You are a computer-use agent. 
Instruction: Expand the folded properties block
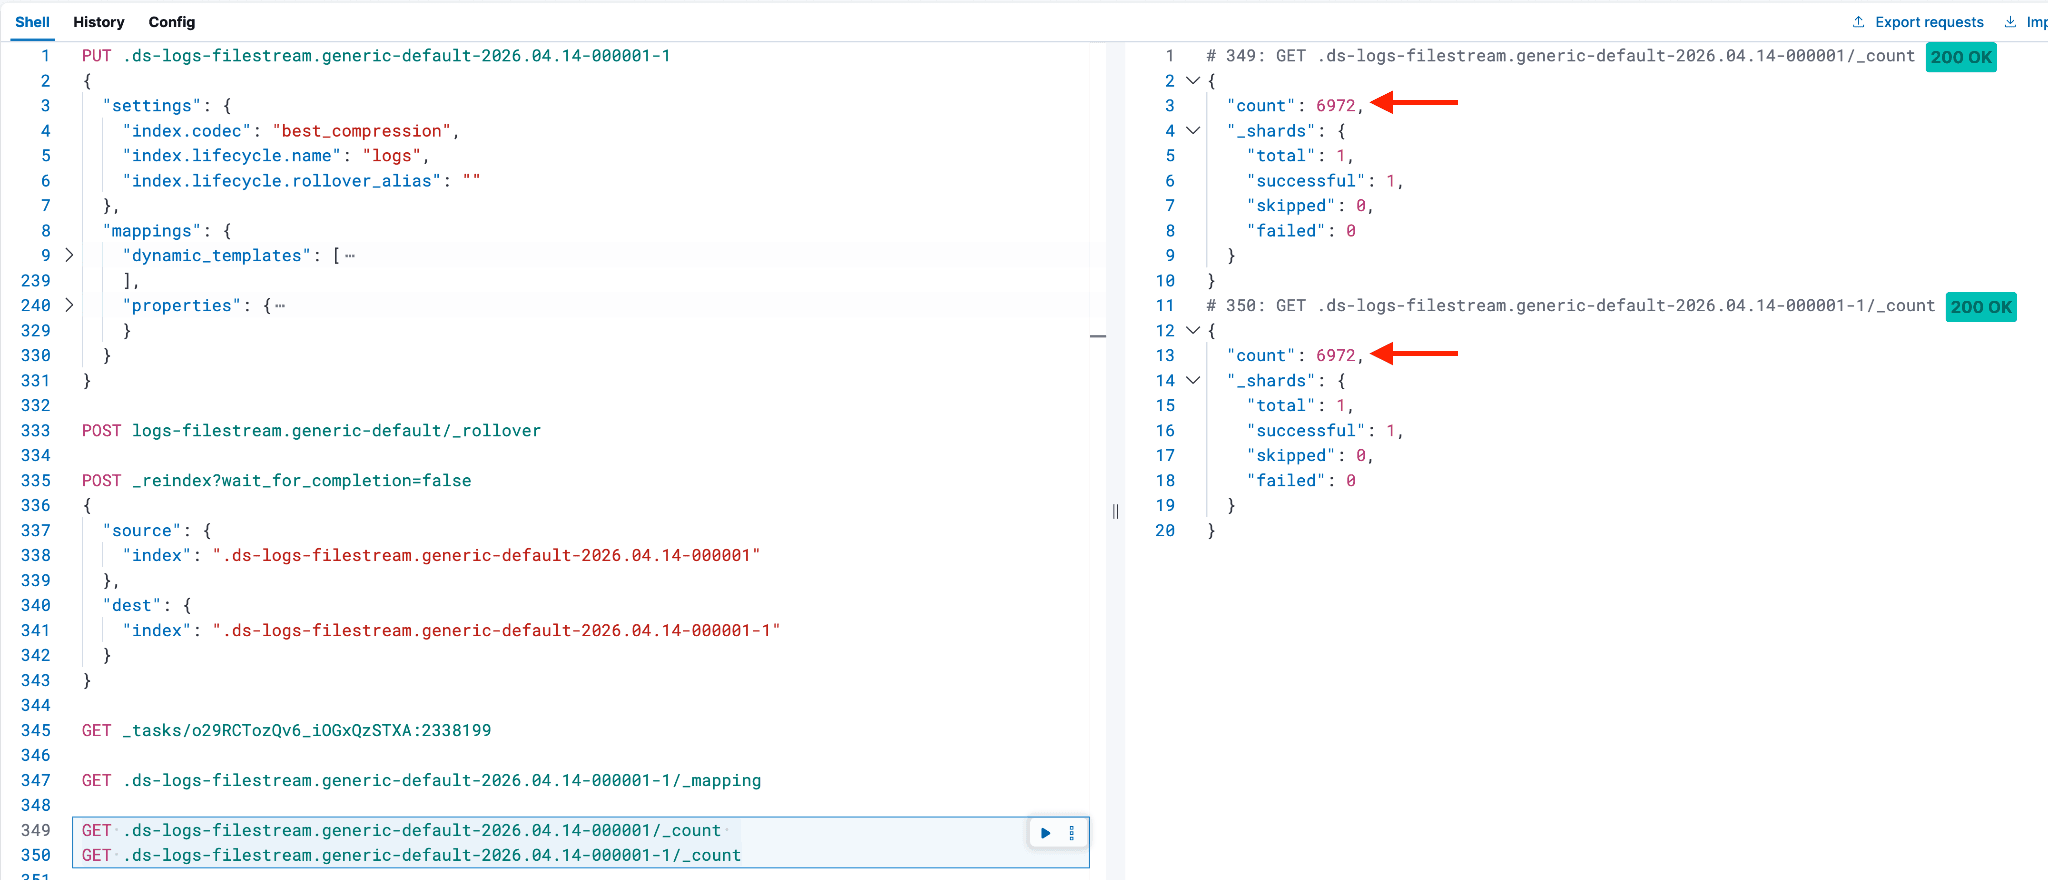[x=69, y=305]
